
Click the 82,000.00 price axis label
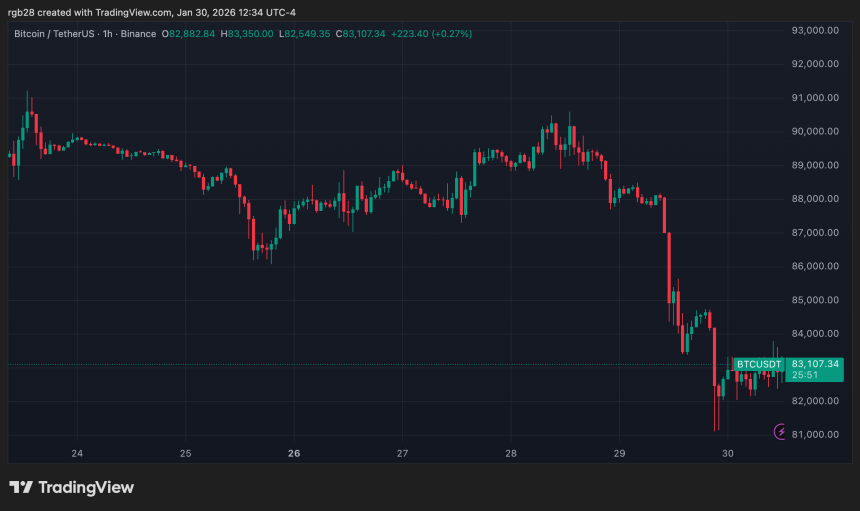(x=815, y=401)
